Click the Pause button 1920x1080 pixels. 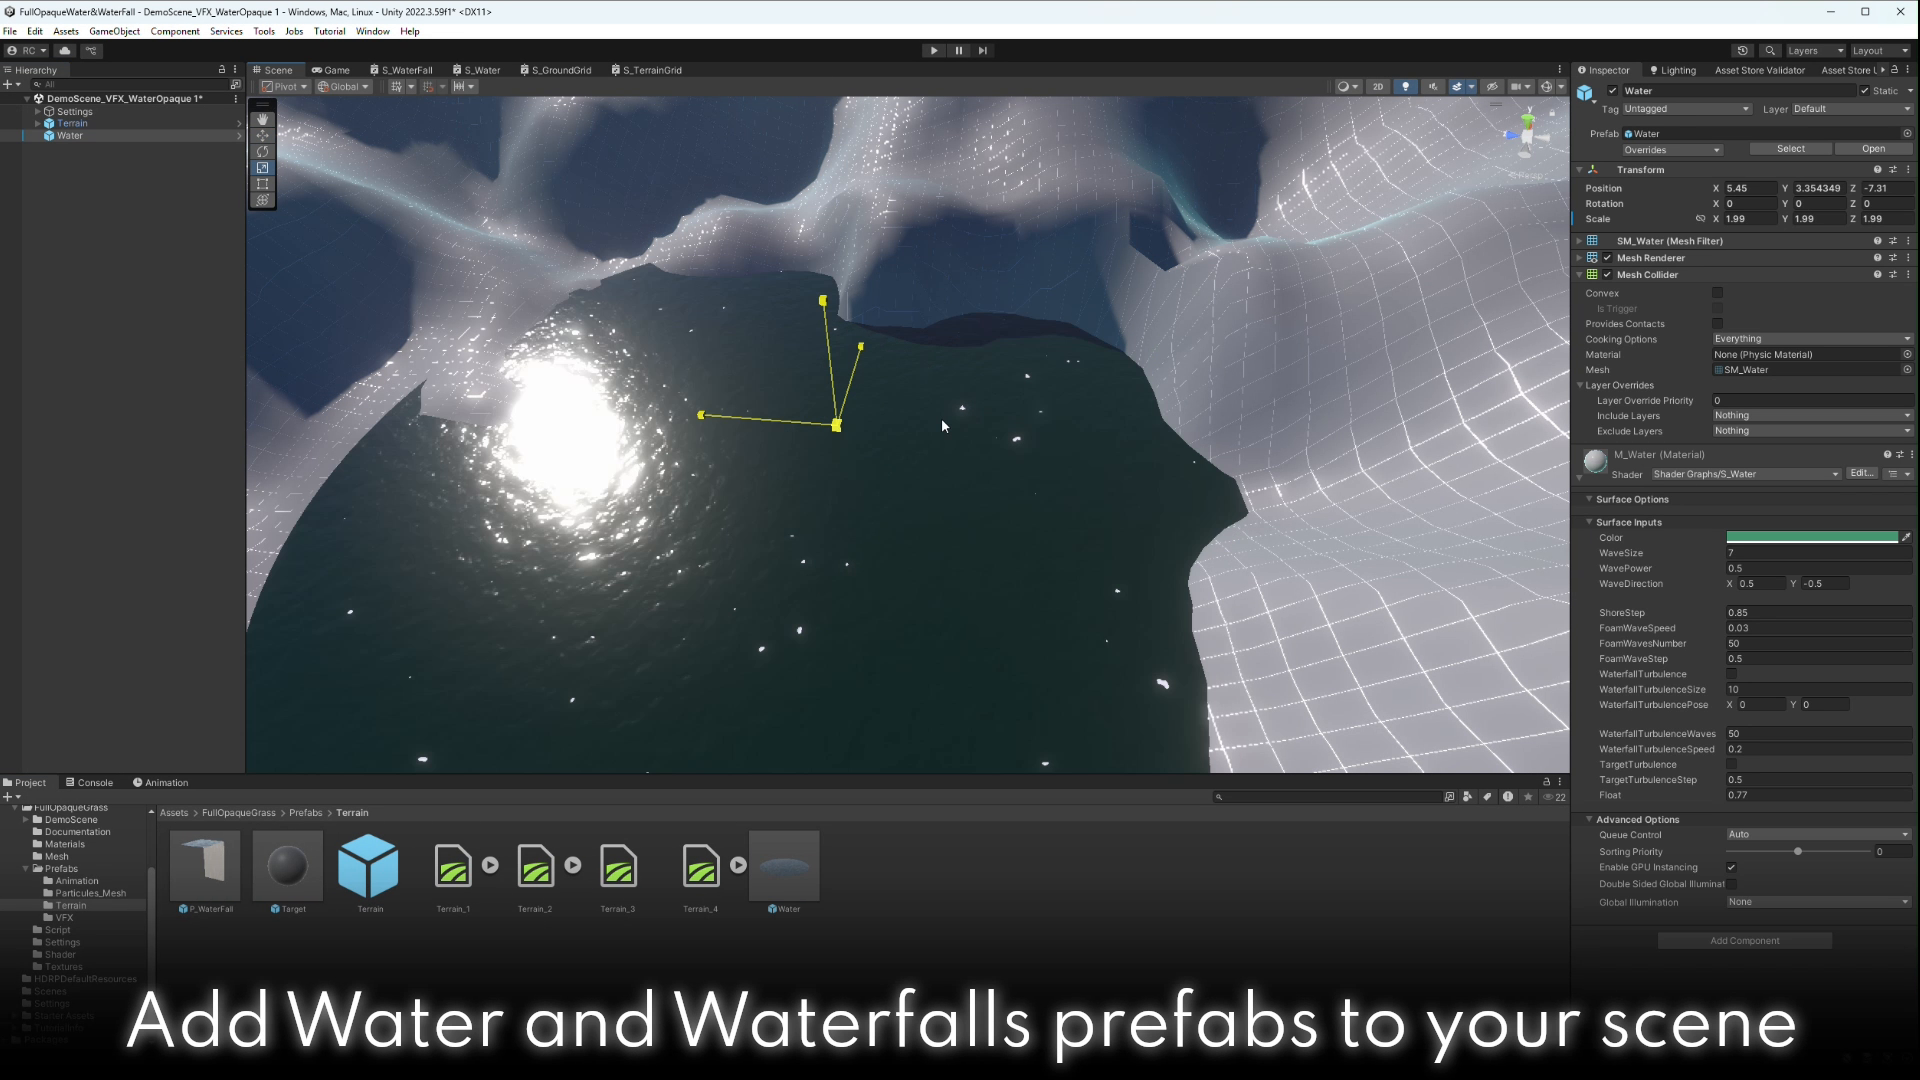[959, 51]
